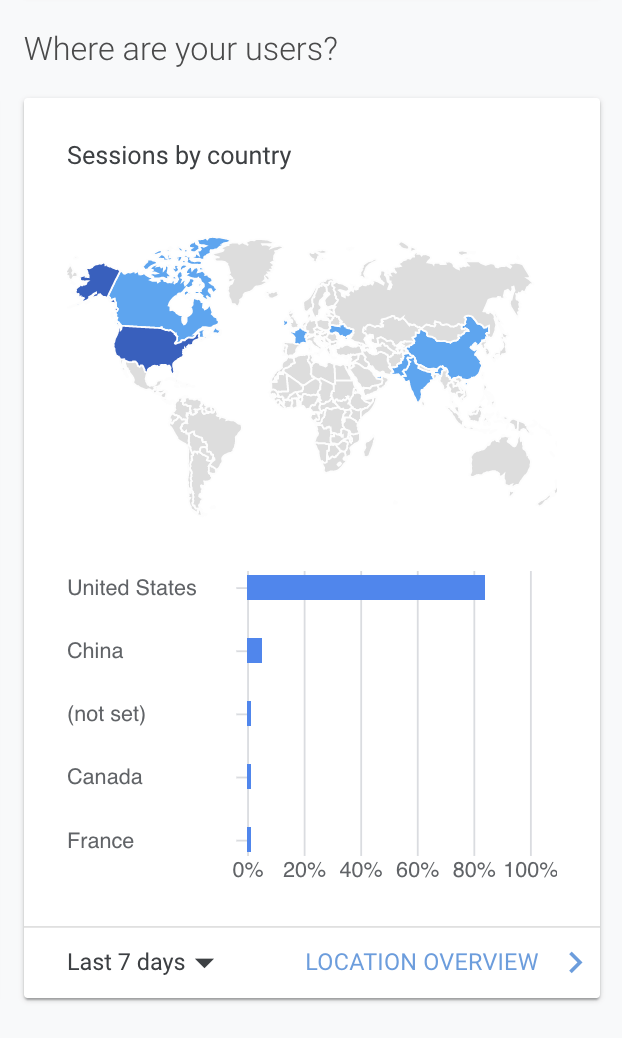Click the France country label
This screenshot has height=1038, width=622.
click(x=100, y=840)
